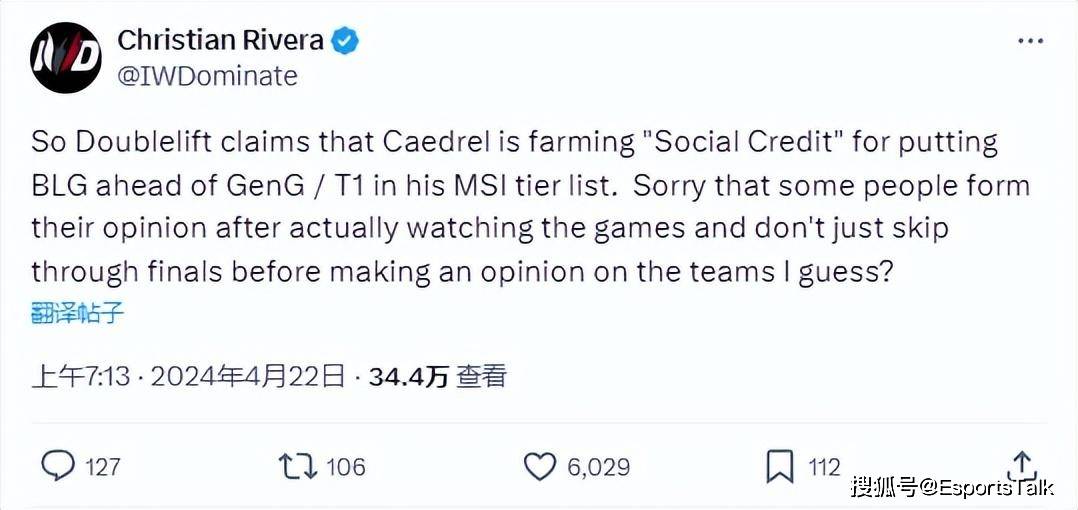The height and width of the screenshot is (510, 1078).
Task: Click the 翻译帖子 translate post link
Action: (x=77, y=312)
